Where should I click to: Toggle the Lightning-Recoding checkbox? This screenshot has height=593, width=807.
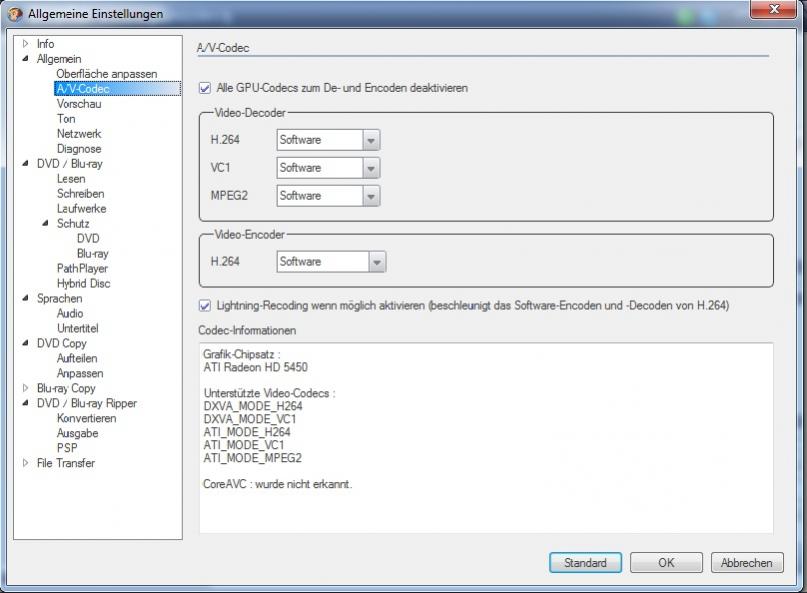pos(205,306)
